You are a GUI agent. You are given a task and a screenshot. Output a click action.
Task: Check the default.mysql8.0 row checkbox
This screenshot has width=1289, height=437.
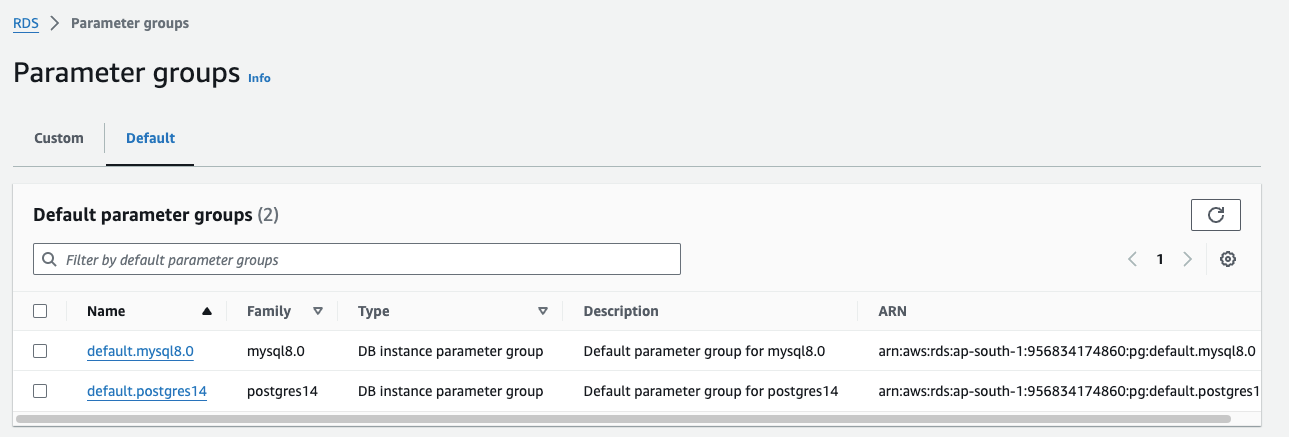pyautogui.click(x=40, y=351)
